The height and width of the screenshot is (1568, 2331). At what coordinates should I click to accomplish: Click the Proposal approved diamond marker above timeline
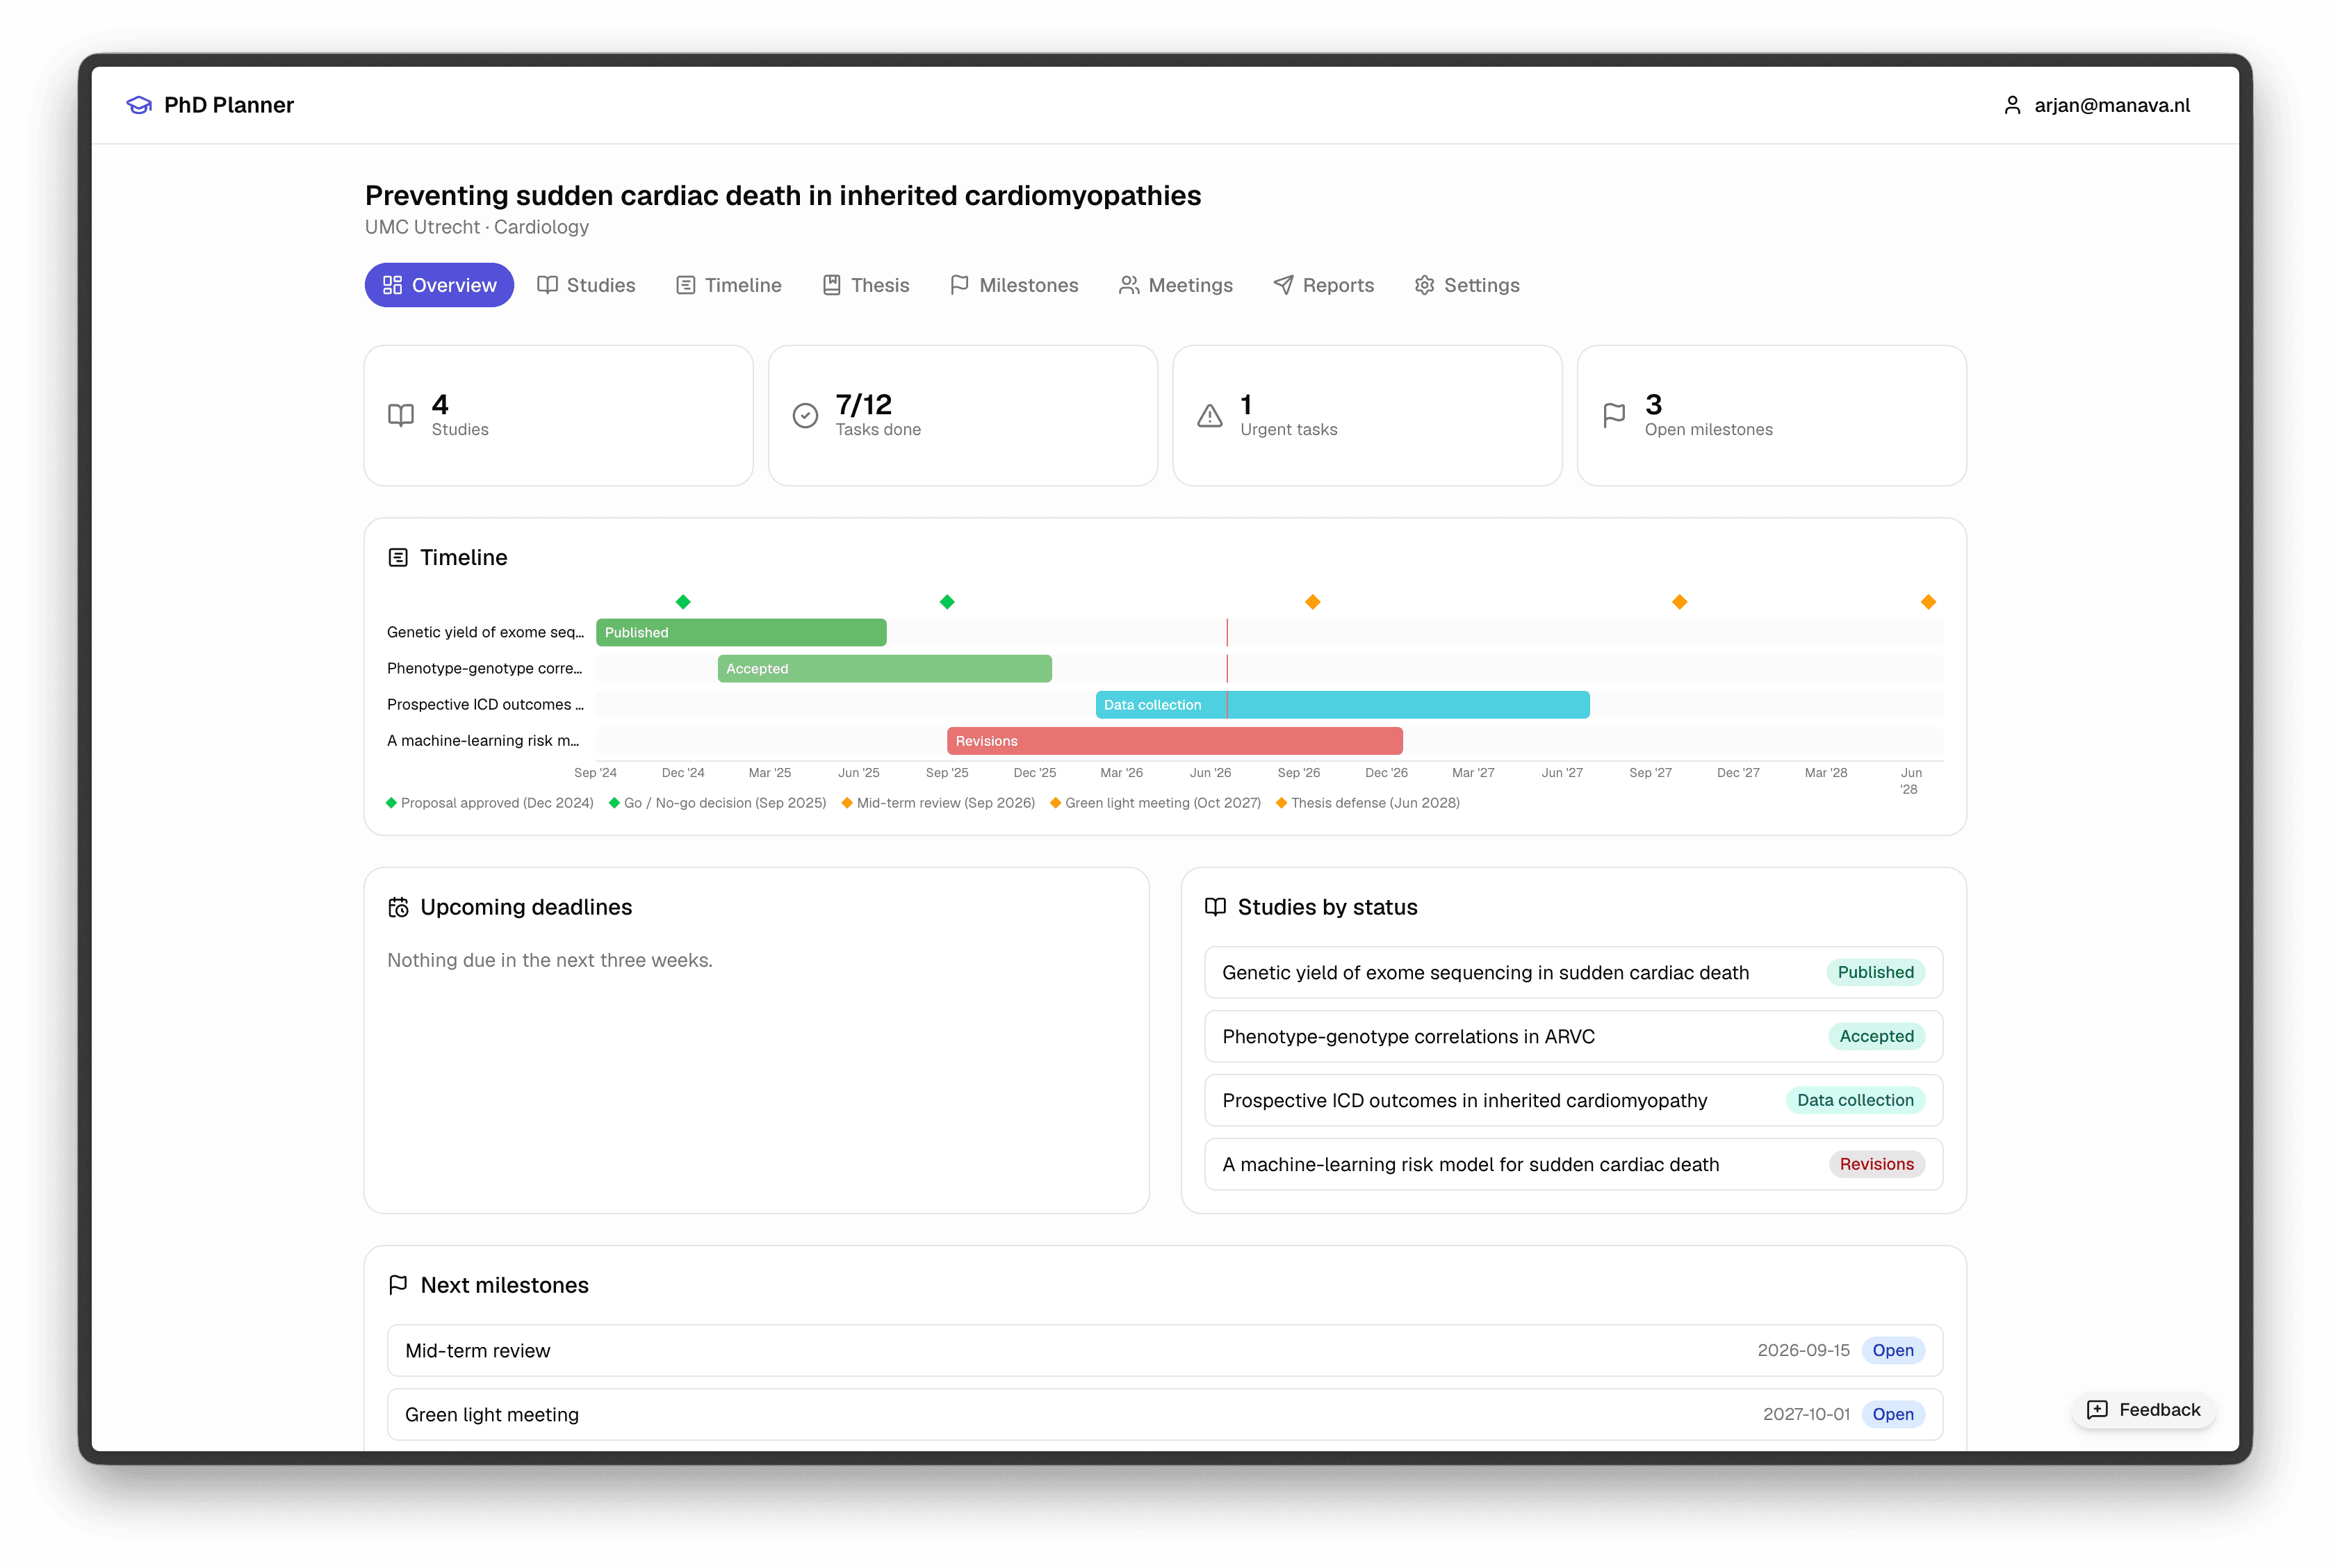683,602
